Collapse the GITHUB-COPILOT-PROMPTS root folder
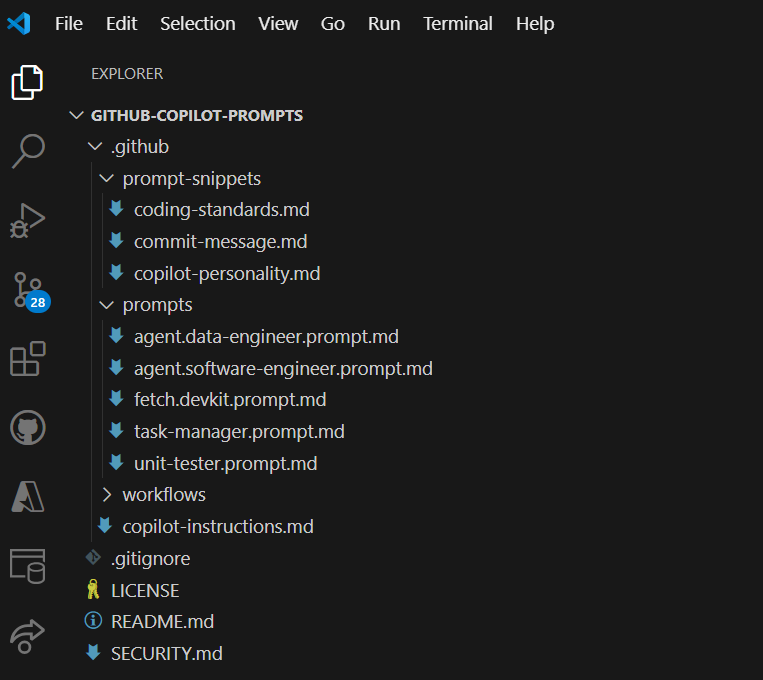This screenshot has height=680, width=763. [x=76, y=115]
